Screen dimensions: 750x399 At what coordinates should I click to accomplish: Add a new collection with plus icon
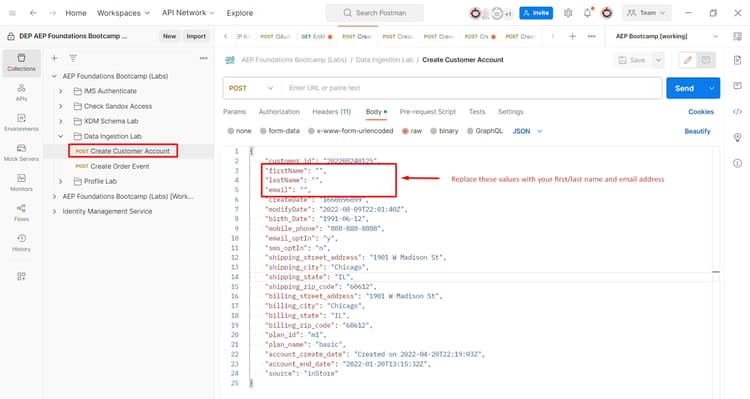[x=54, y=58]
